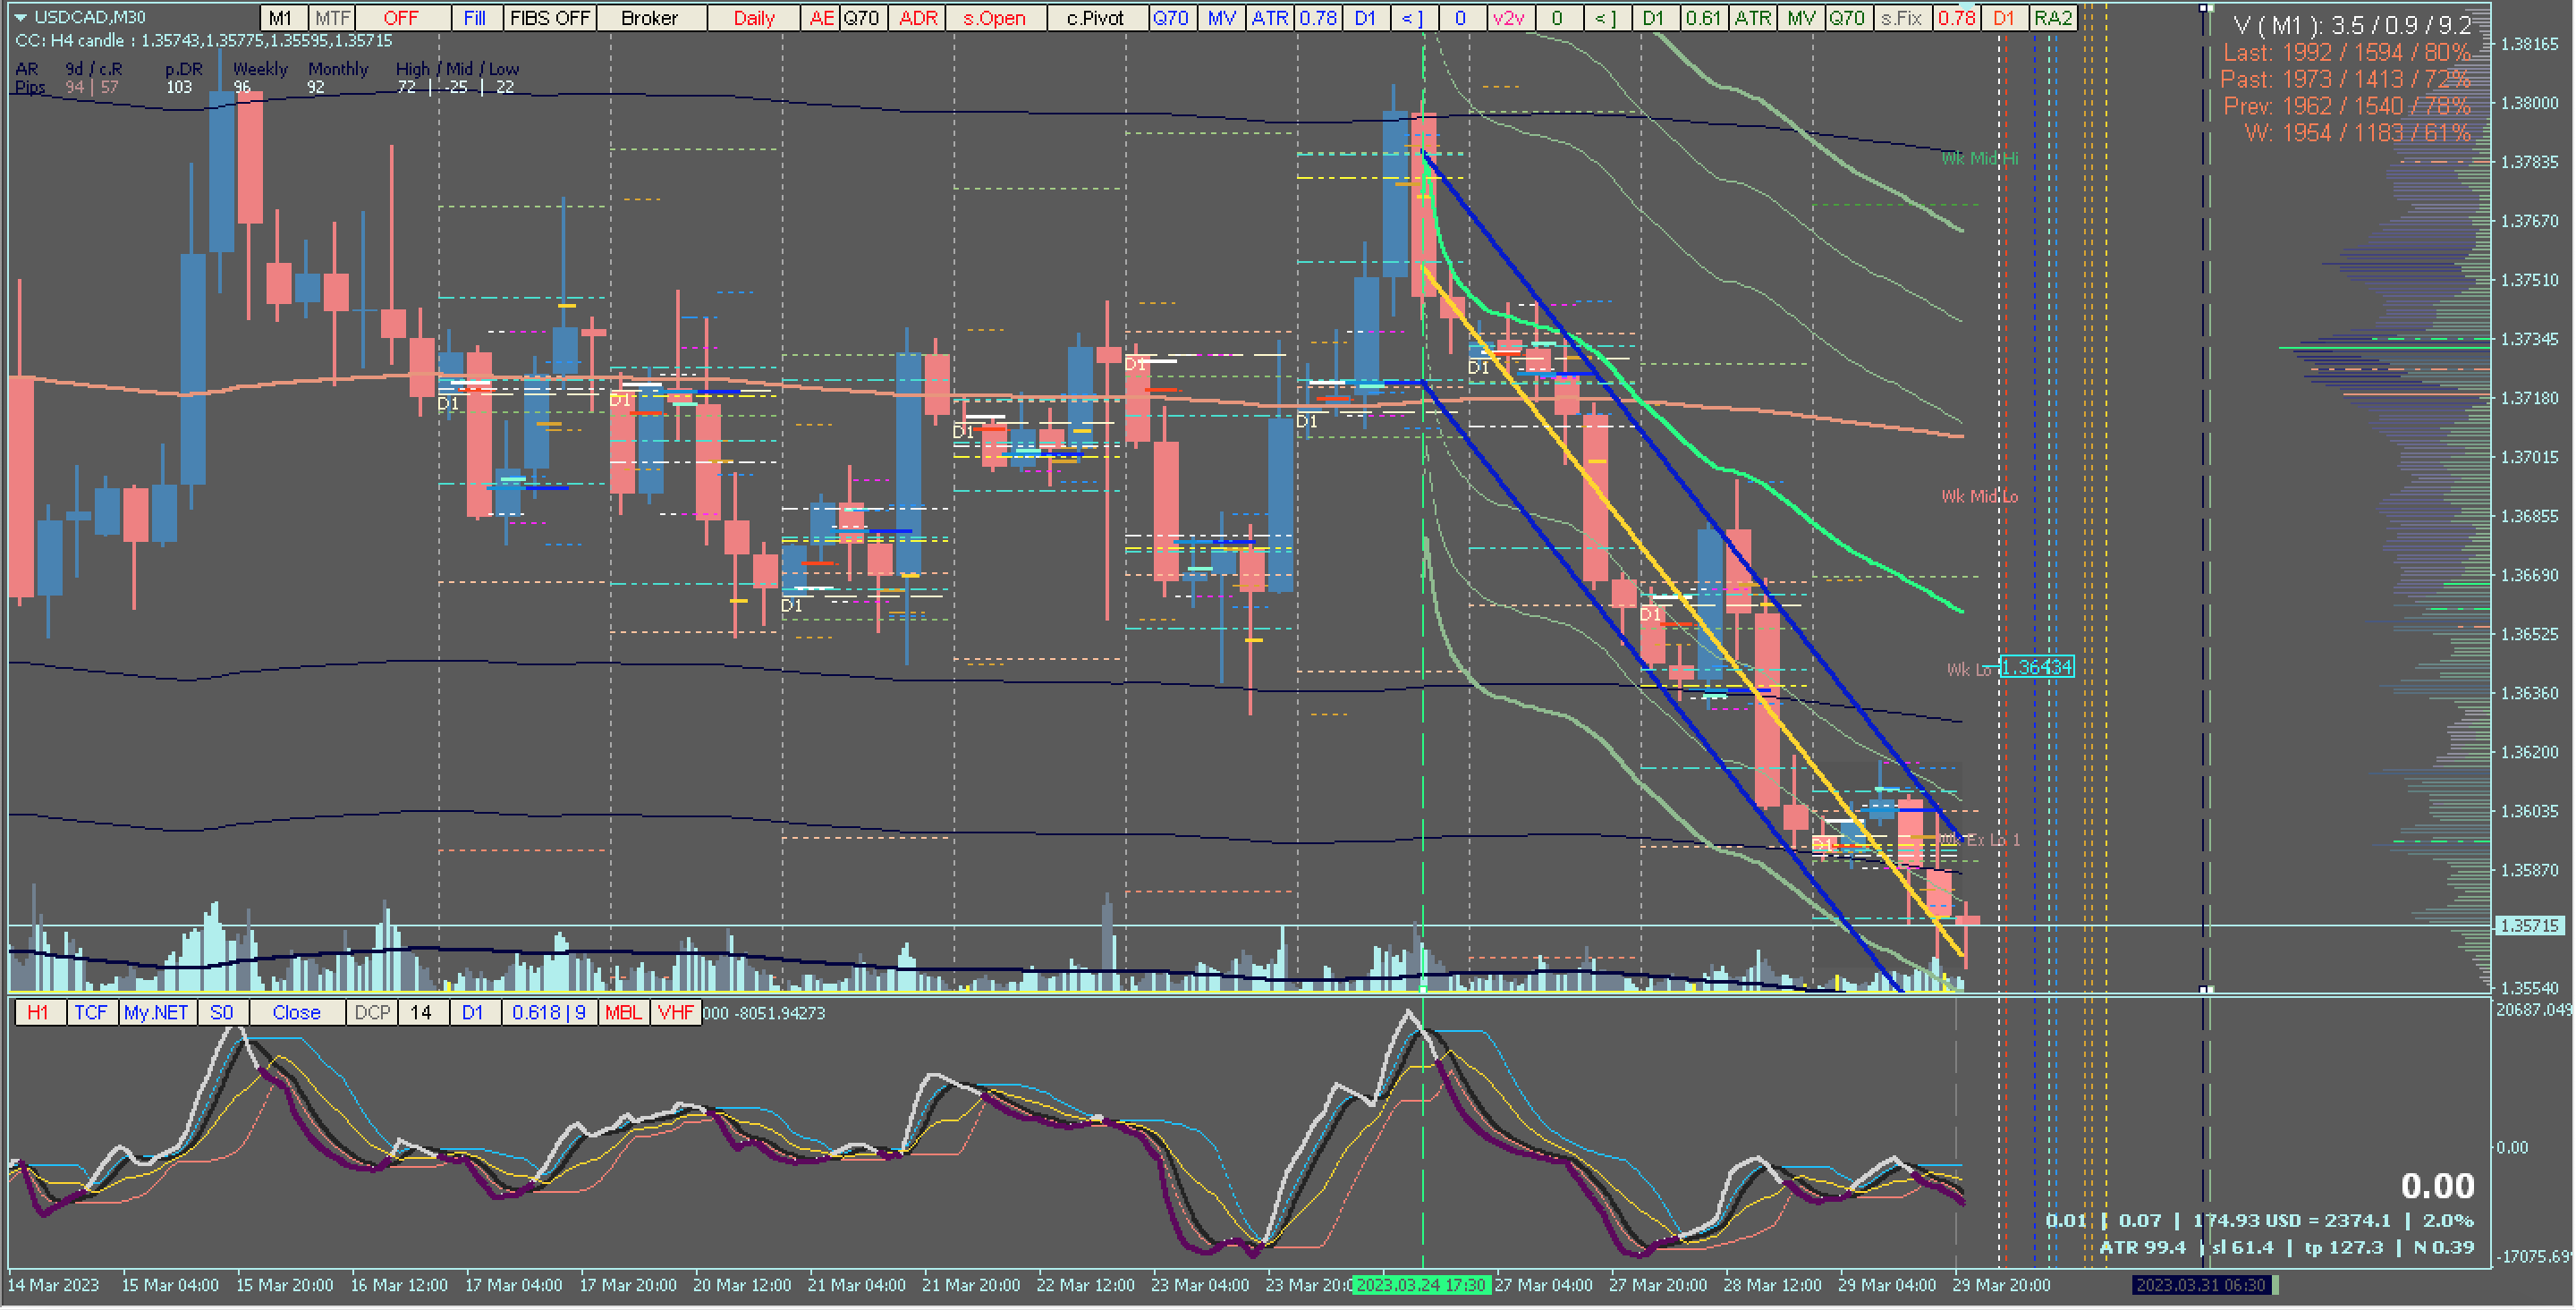The image size is (2576, 1310).
Task: Click the RA2 button
Action: 2053,18
